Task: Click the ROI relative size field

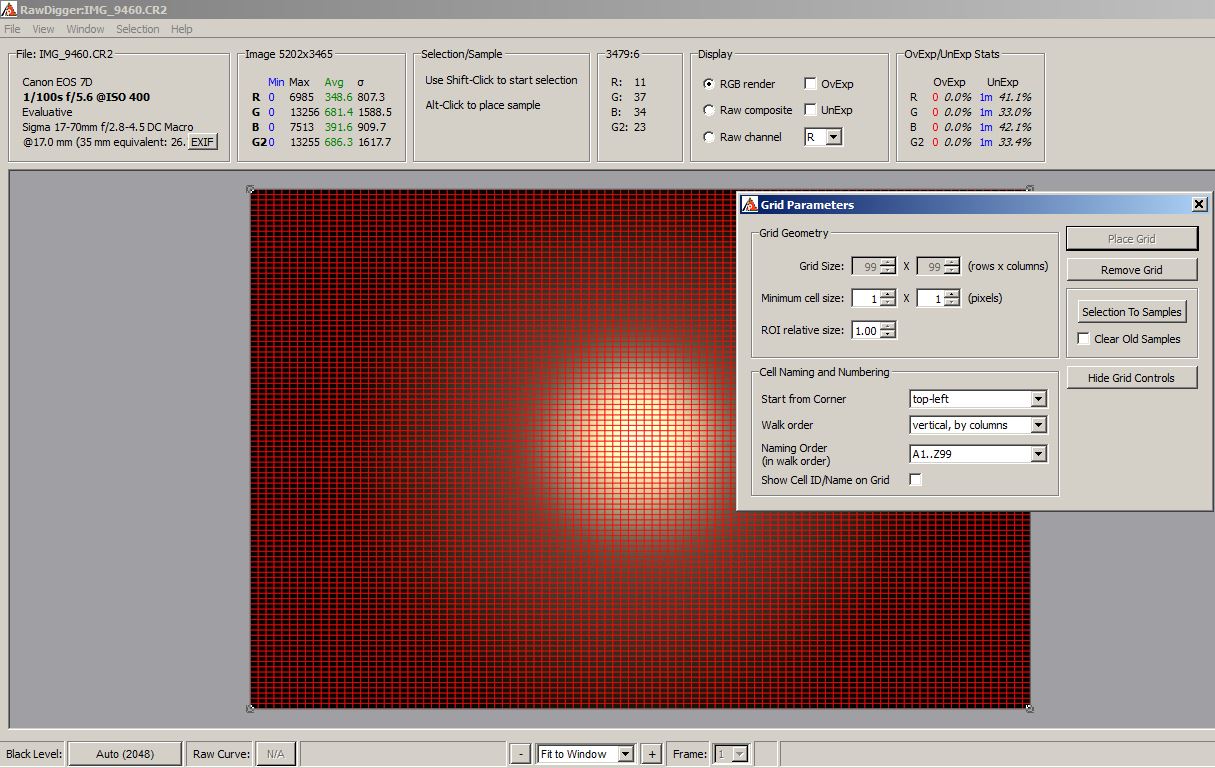Action: point(865,331)
